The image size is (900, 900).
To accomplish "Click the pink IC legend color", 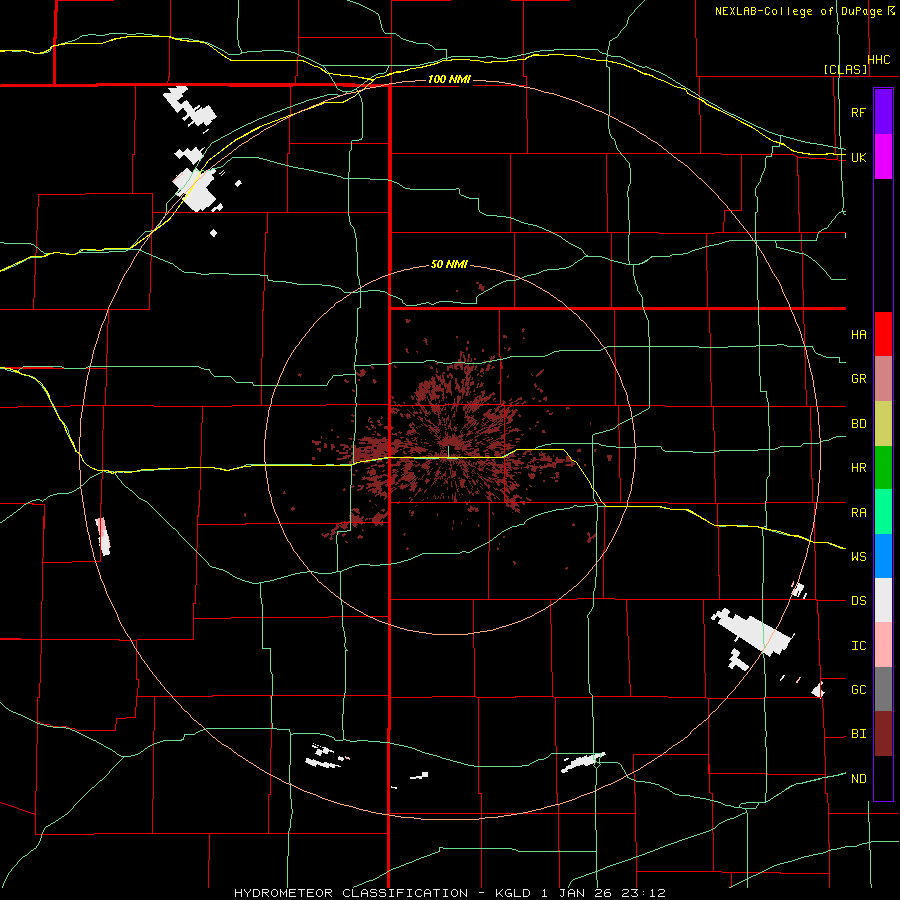I will (x=883, y=645).
